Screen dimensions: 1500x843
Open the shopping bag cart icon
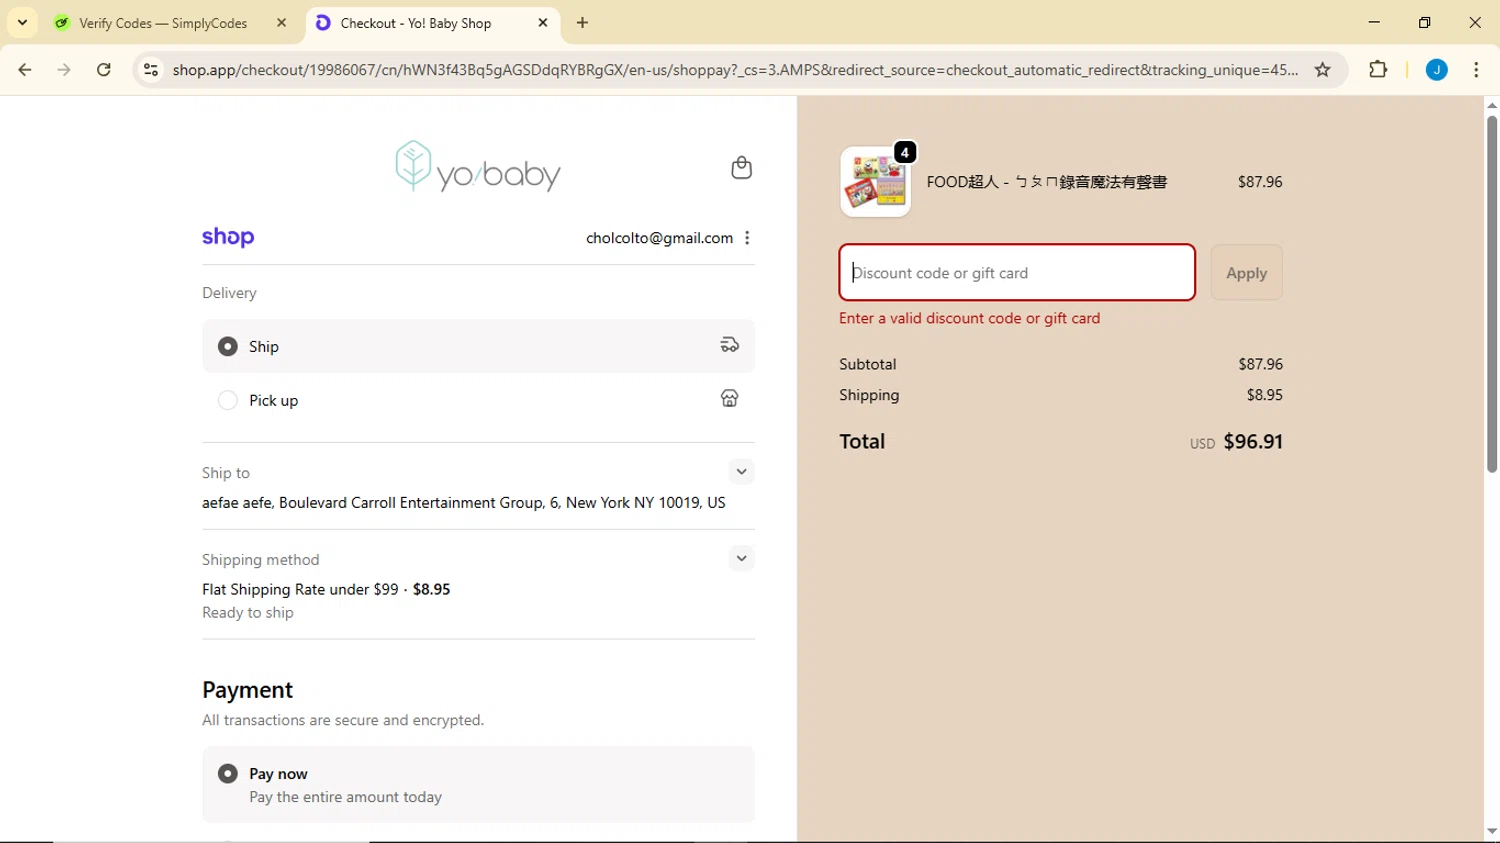pos(741,167)
